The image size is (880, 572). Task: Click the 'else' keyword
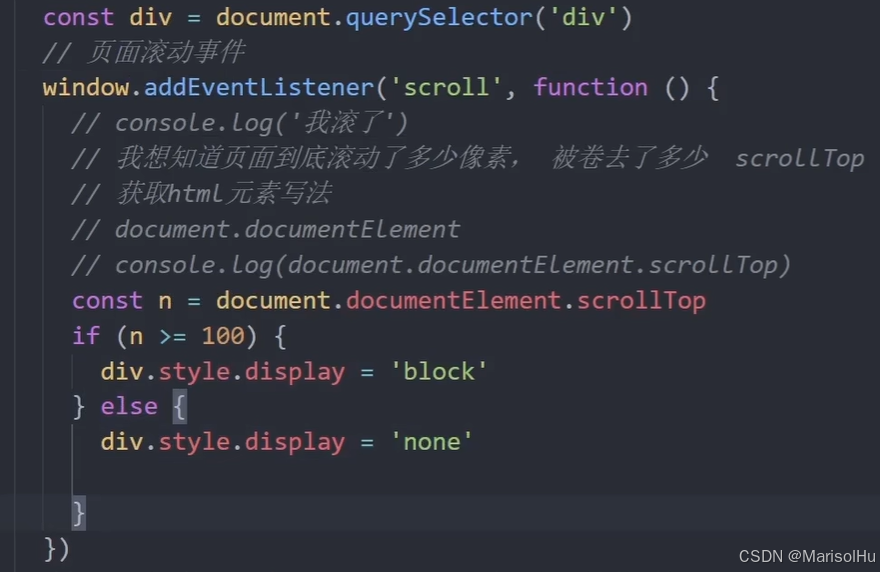129,406
